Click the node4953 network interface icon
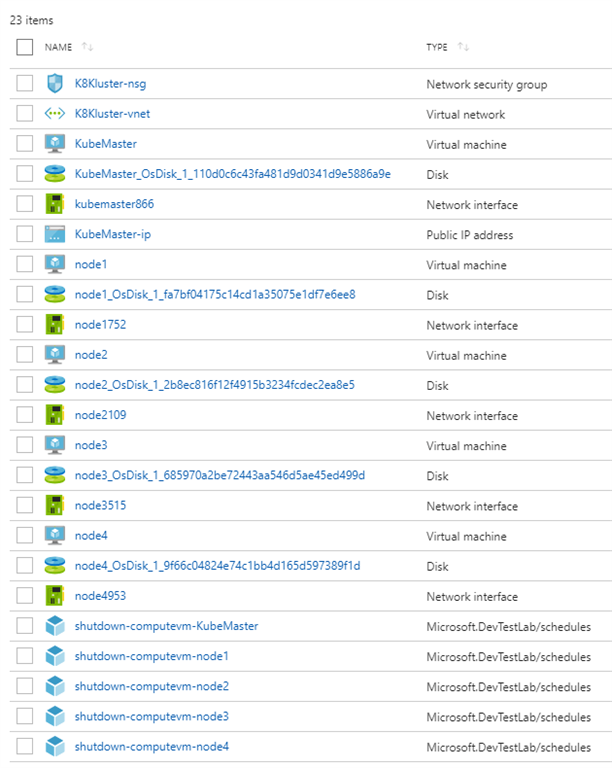The image size is (612, 768). click(55, 596)
